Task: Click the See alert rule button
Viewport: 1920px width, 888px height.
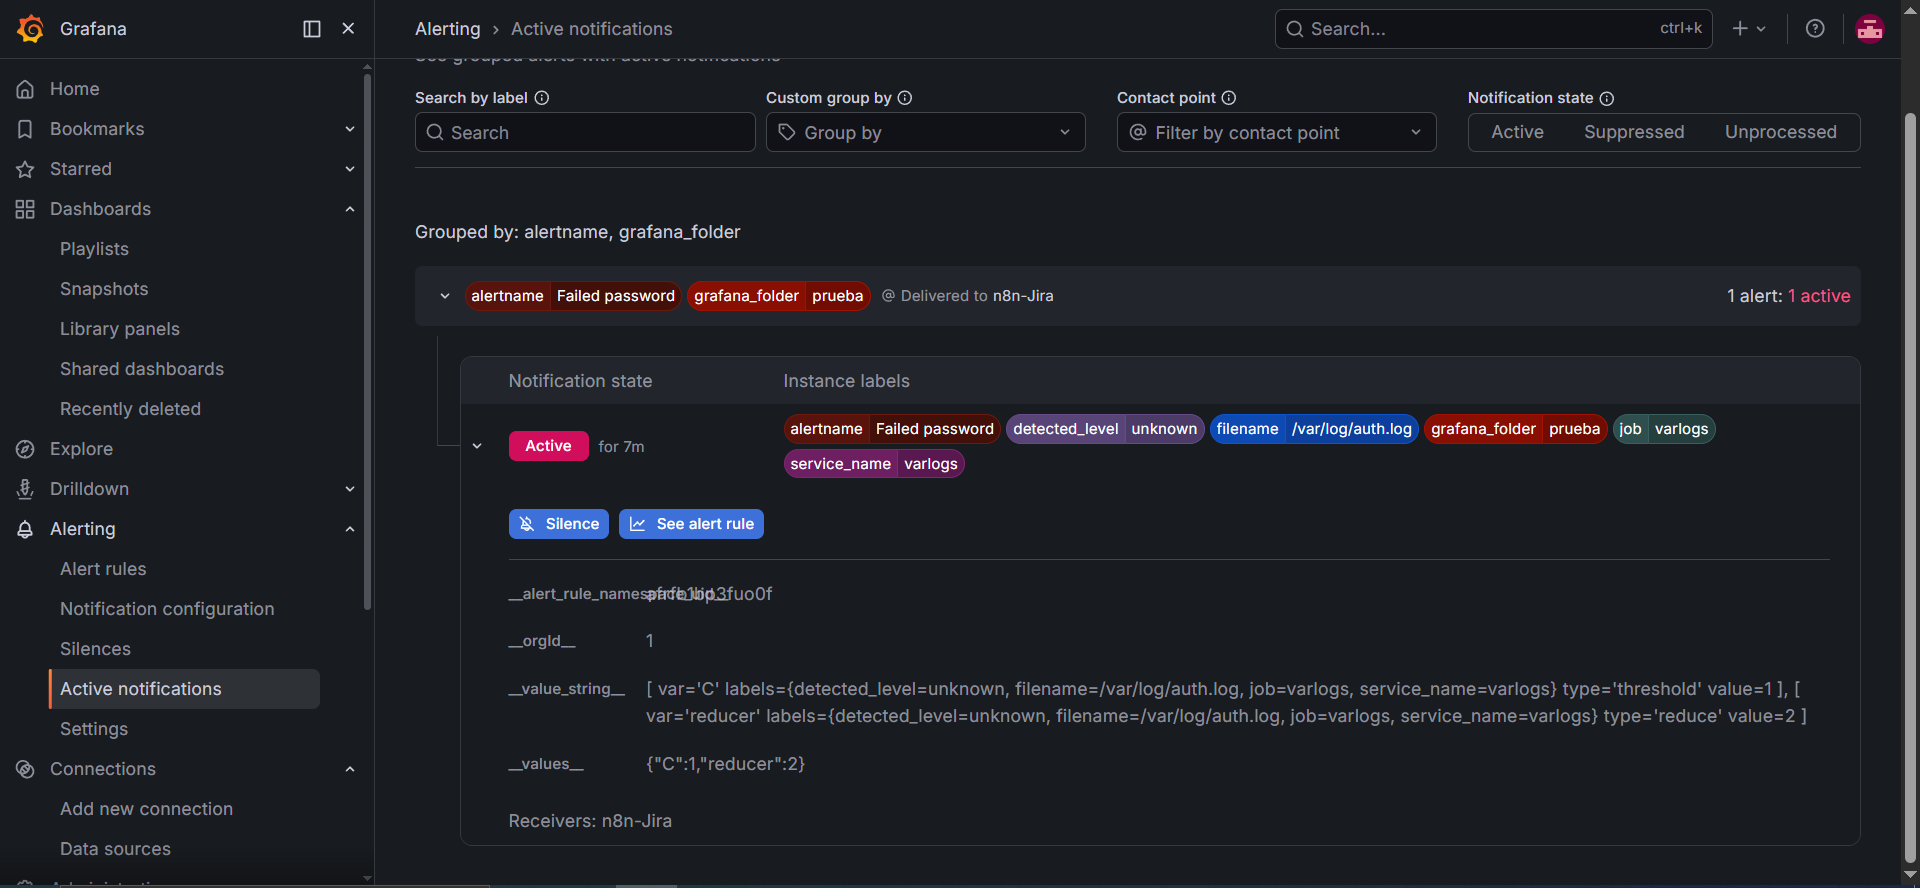Action: (x=691, y=524)
